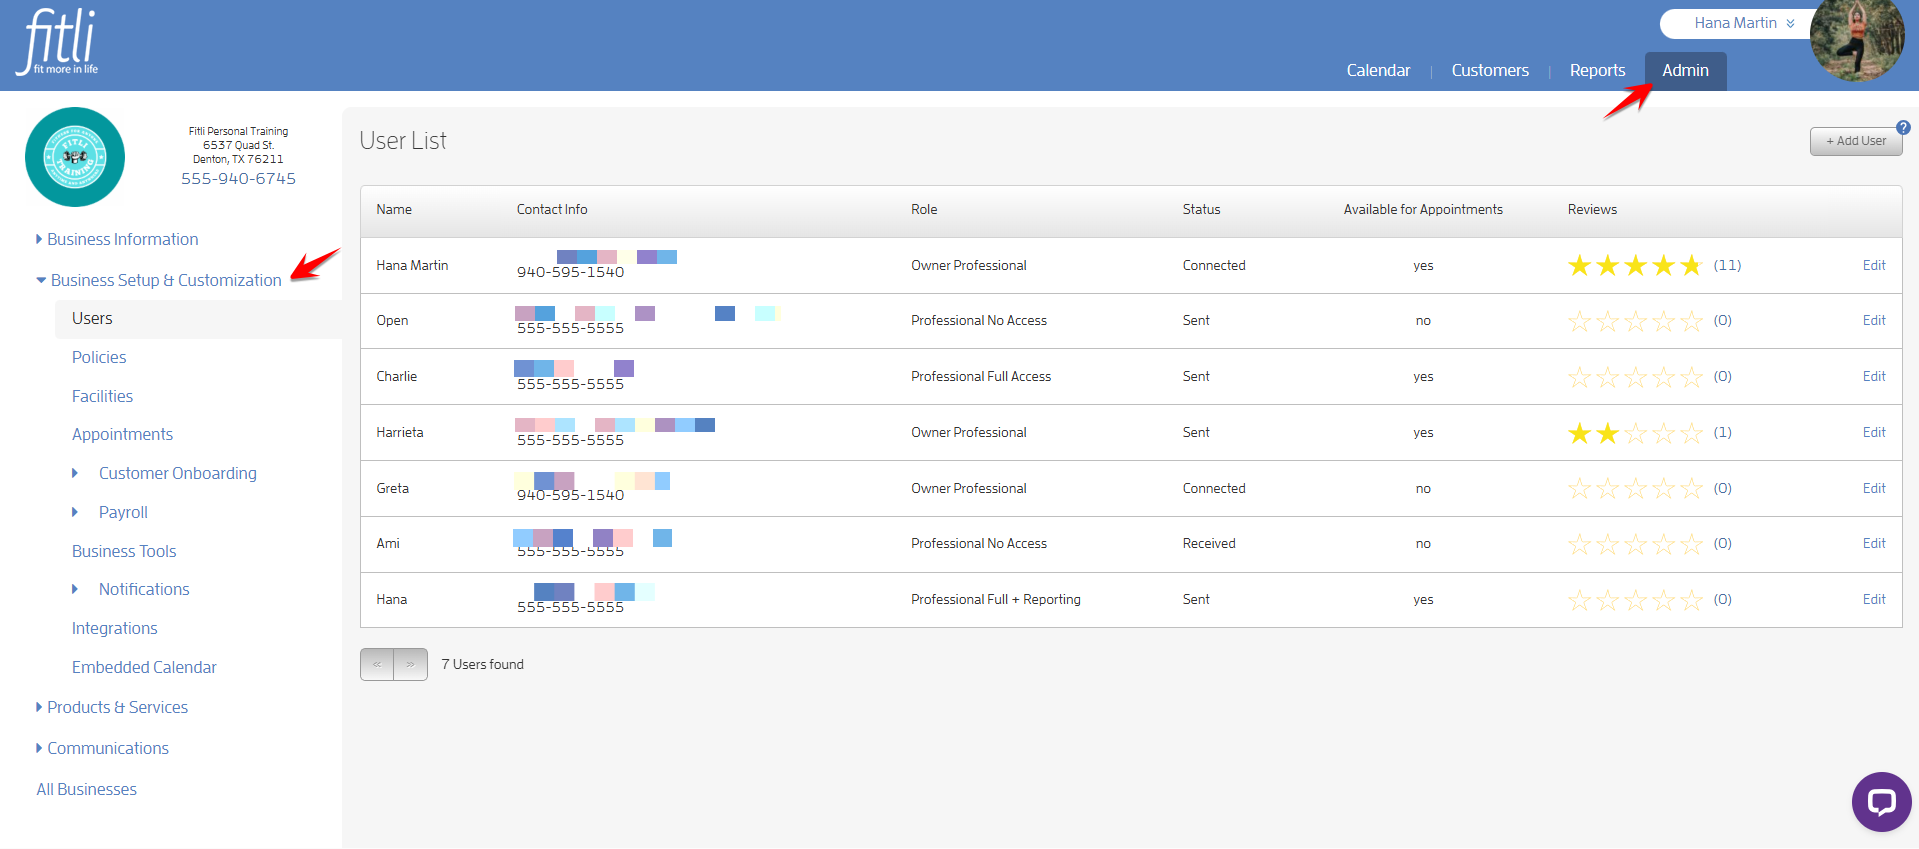Viewport: 1919px width, 849px height.
Task: Click the star rating for Charlie
Action: coord(1635,377)
